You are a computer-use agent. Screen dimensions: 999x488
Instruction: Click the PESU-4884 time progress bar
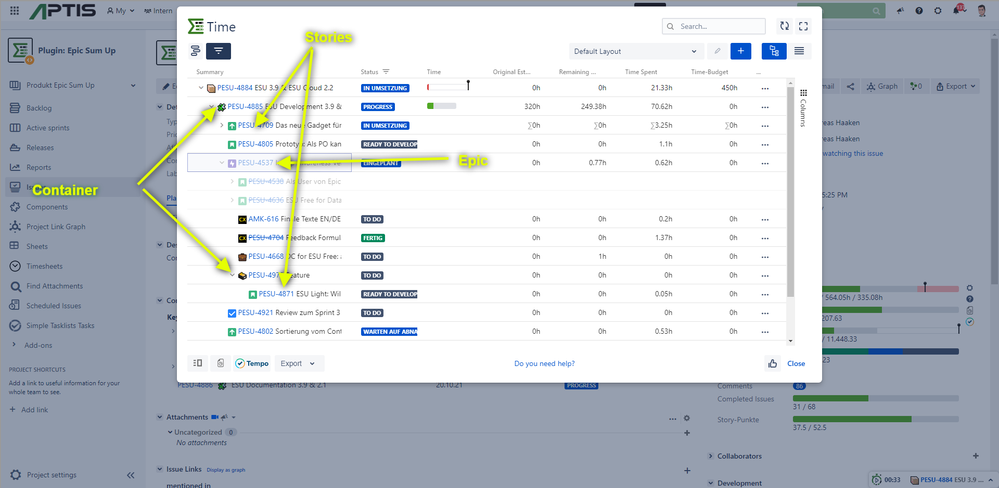(x=448, y=87)
